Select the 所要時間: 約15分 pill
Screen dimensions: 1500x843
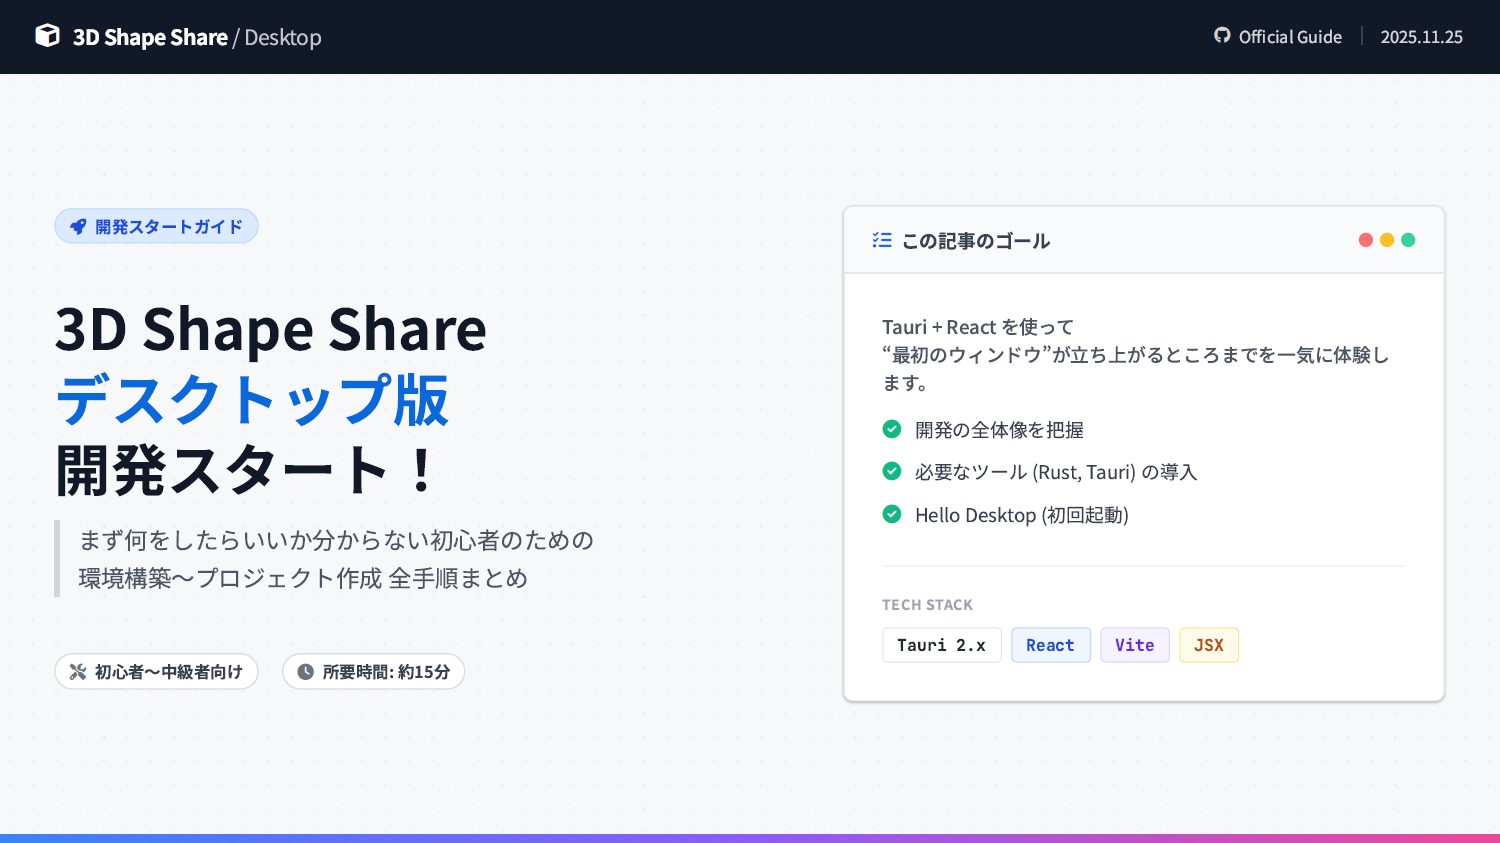point(373,672)
